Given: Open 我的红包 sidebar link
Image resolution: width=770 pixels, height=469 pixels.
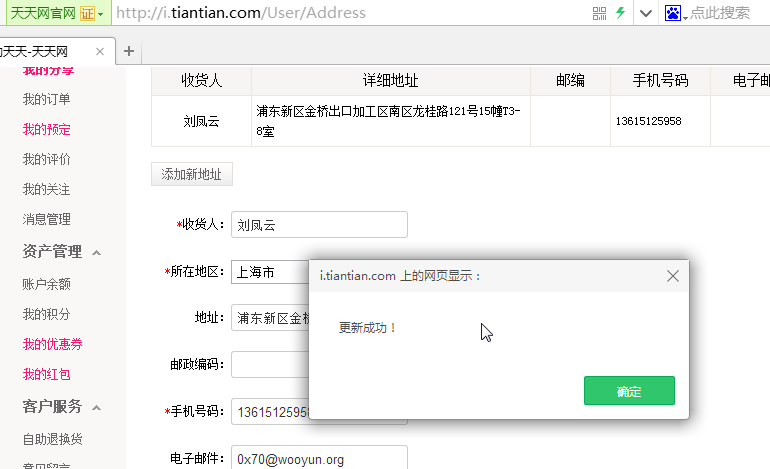Looking at the screenshot, I should click(47, 374).
